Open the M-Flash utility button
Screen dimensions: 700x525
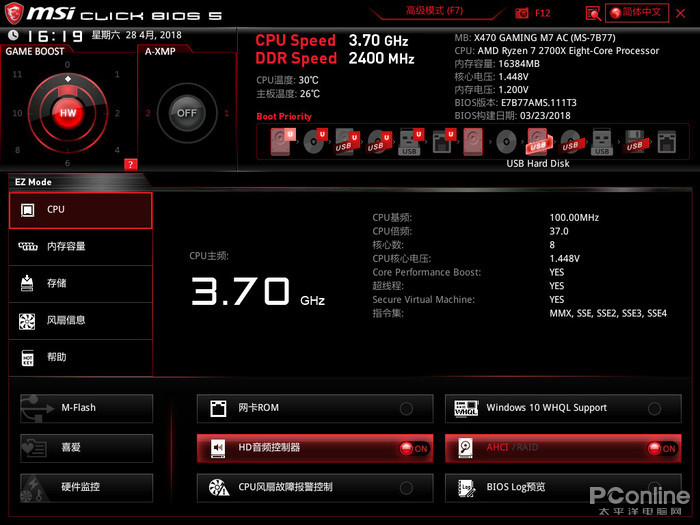(x=87, y=408)
